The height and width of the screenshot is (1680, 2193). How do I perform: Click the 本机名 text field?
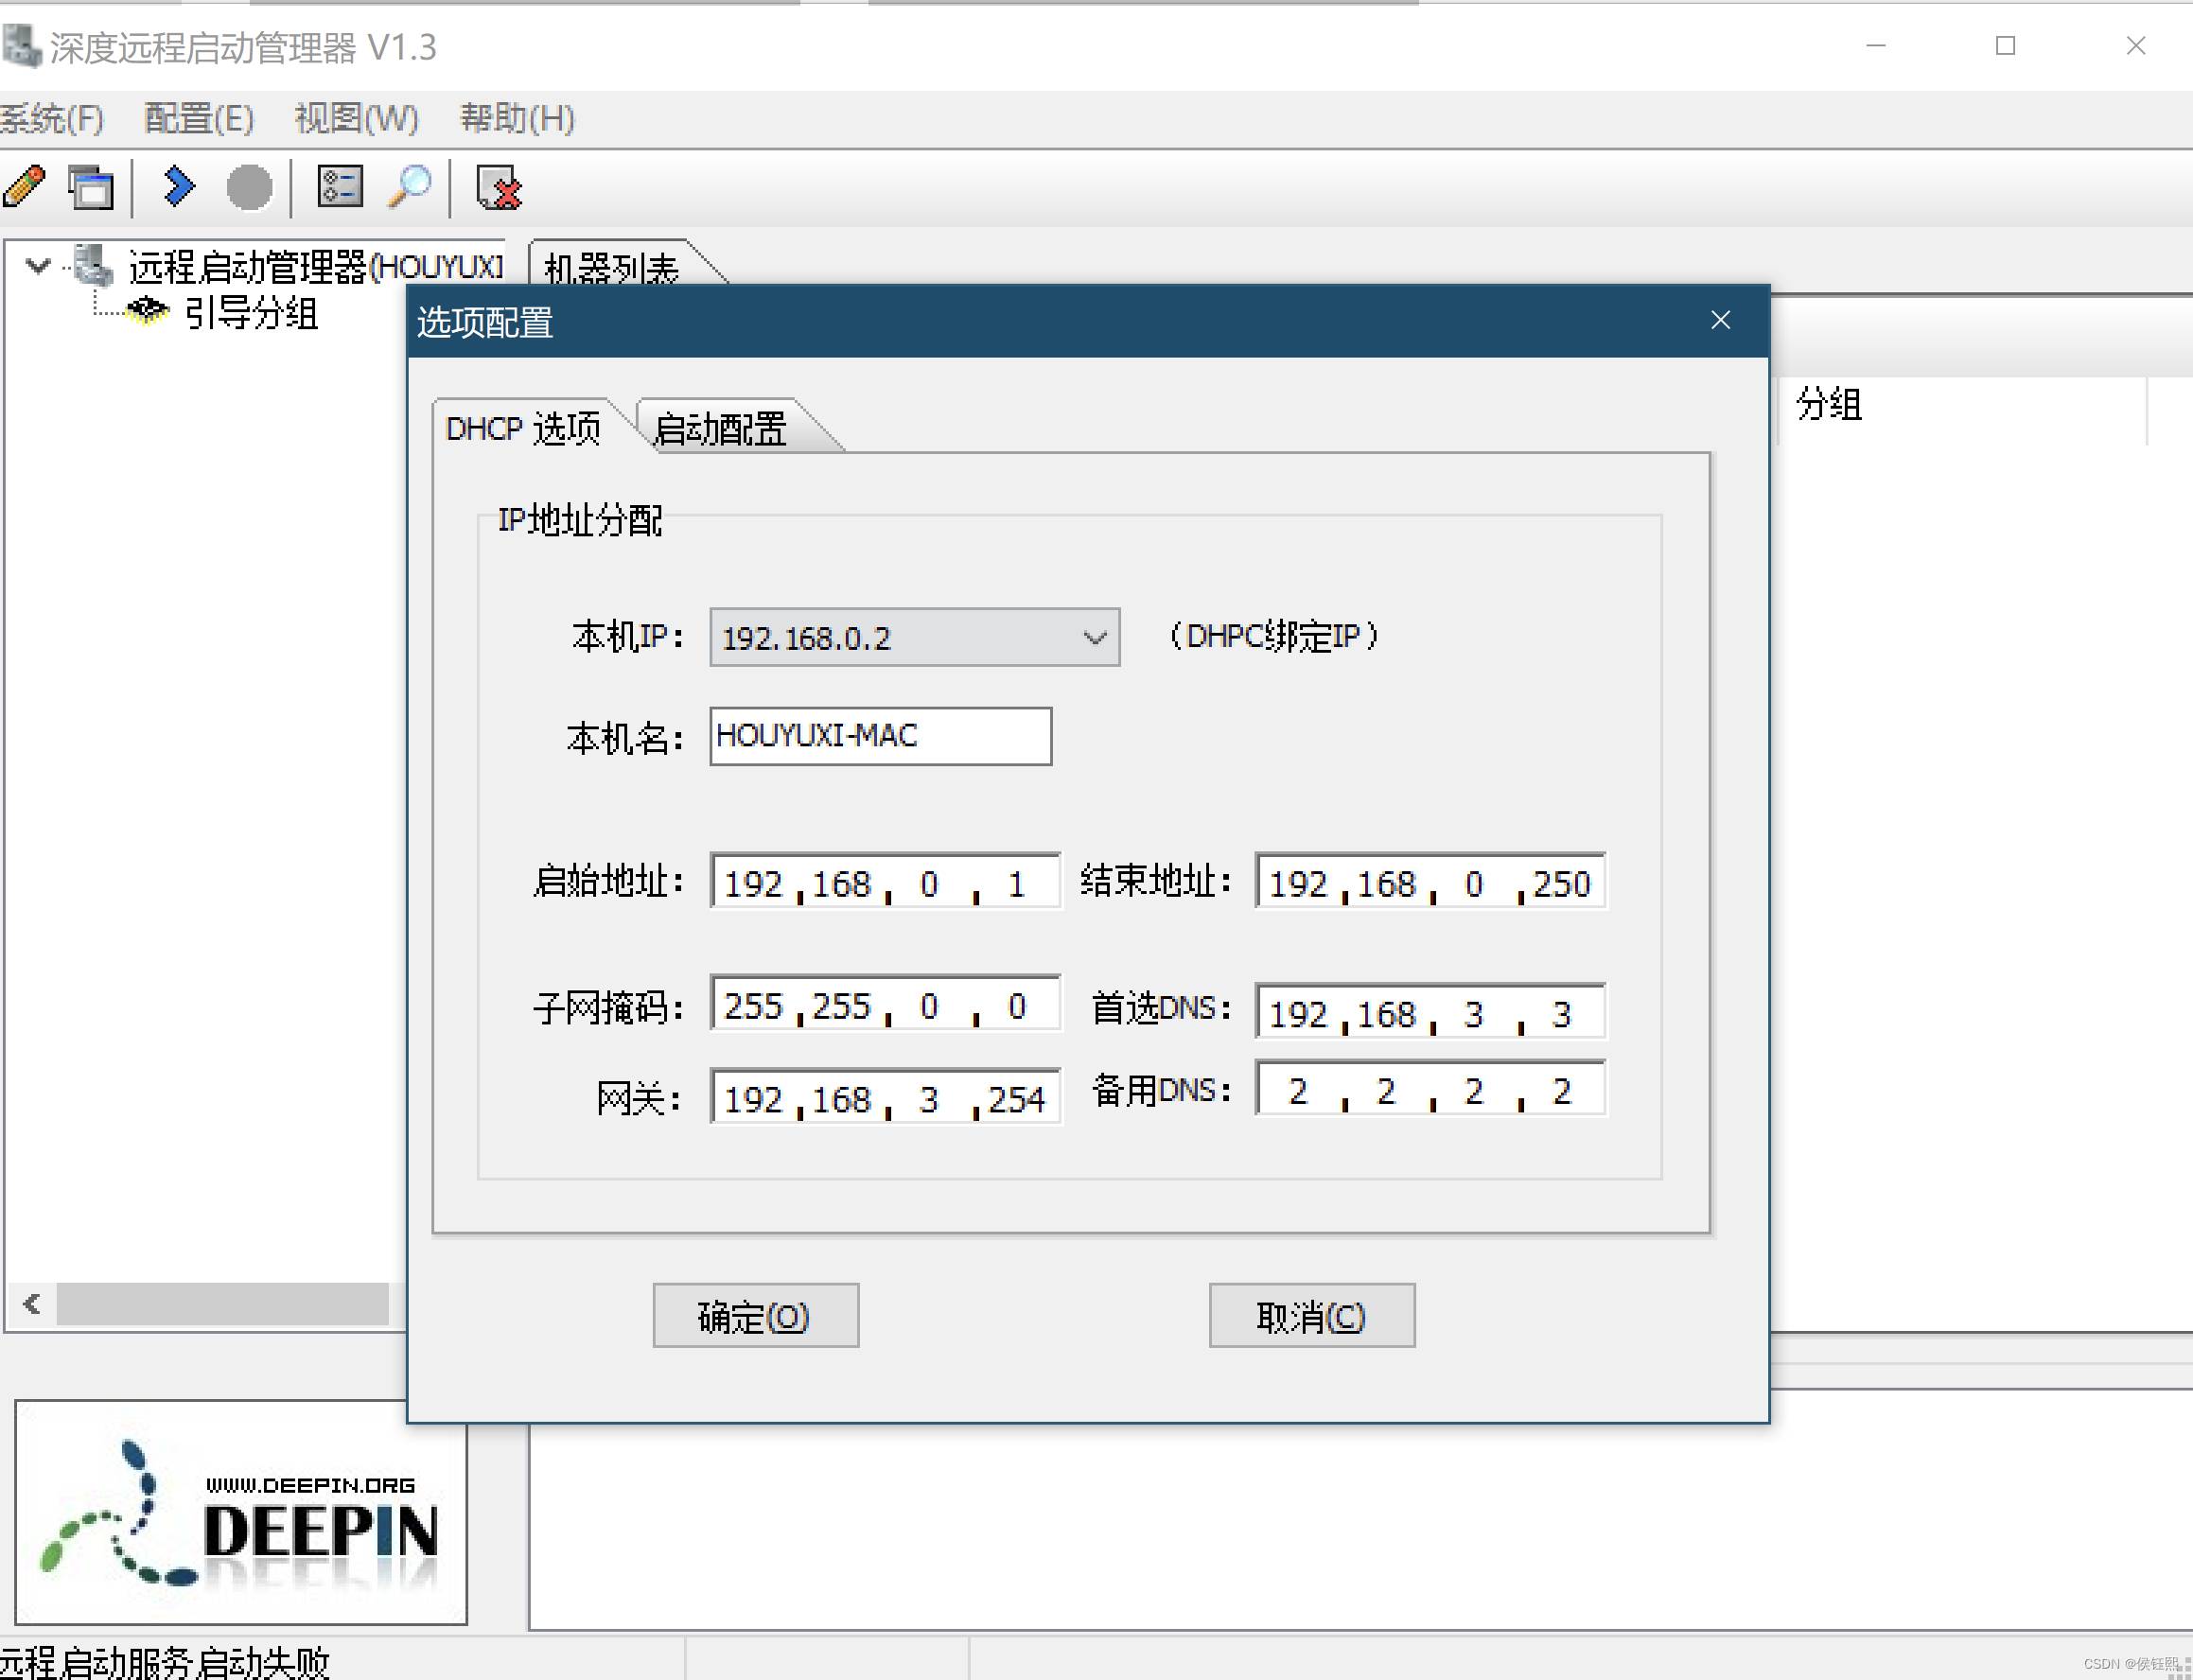pyautogui.click(x=880, y=736)
